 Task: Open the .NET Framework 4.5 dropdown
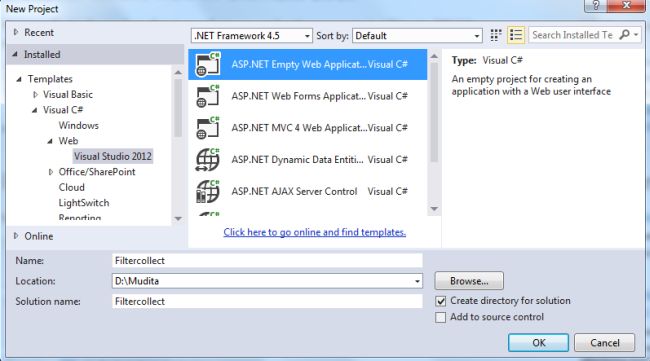(x=252, y=36)
